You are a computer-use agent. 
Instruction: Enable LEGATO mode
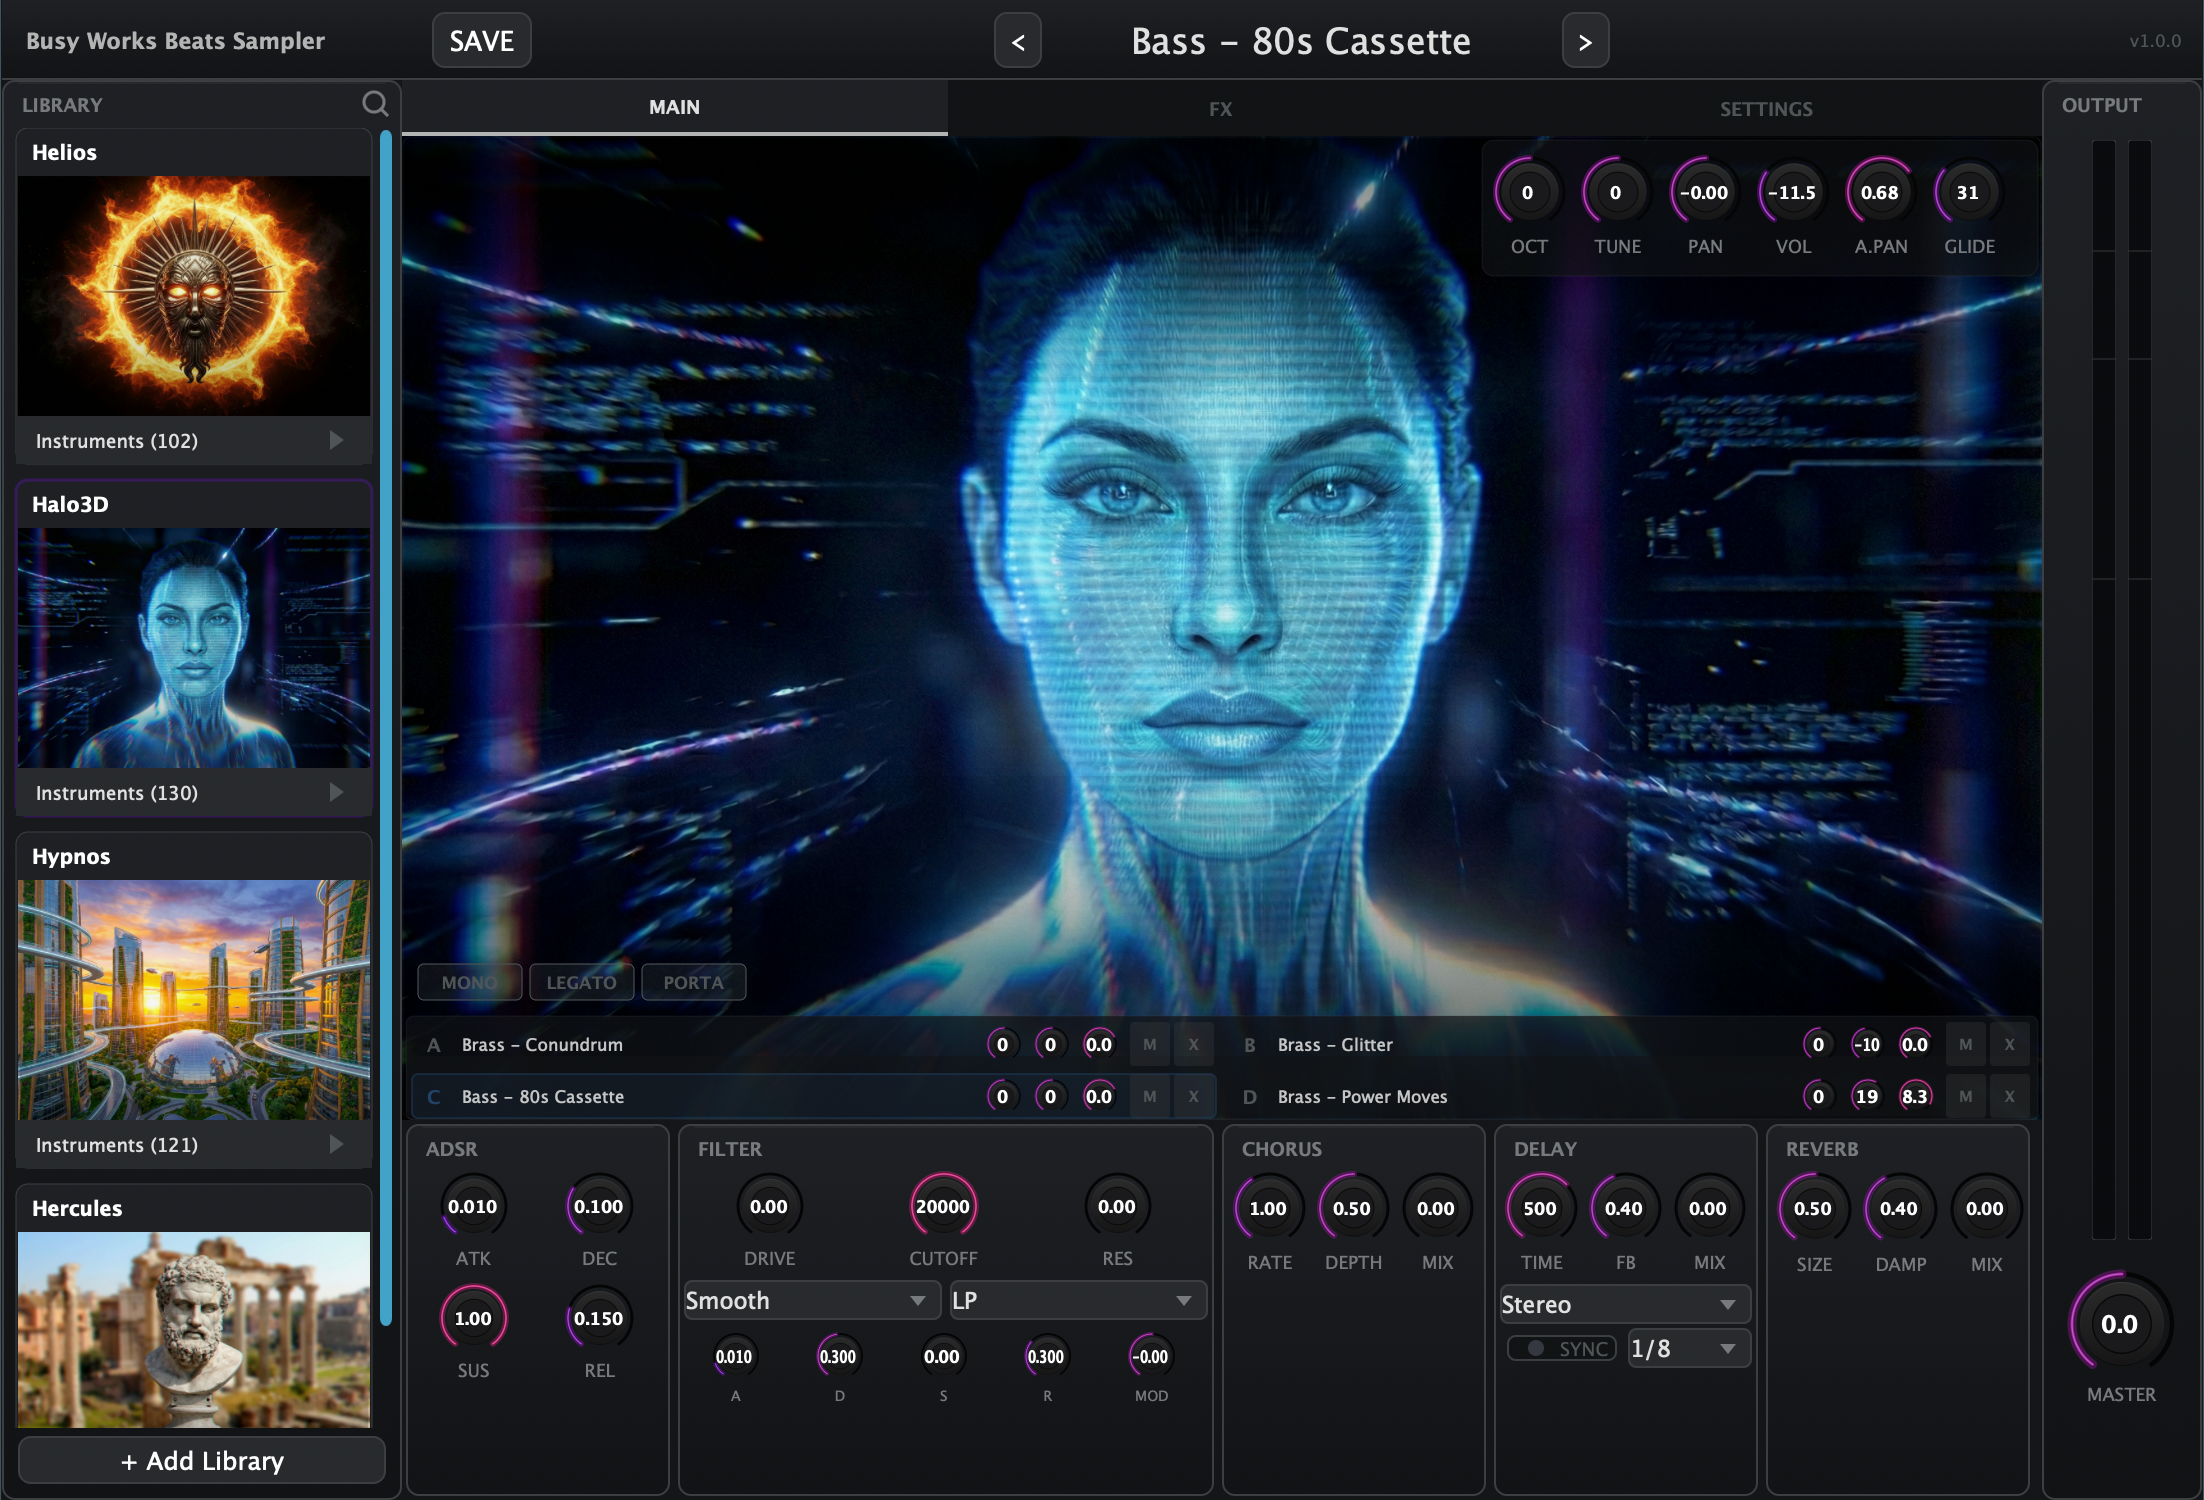(x=581, y=982)
